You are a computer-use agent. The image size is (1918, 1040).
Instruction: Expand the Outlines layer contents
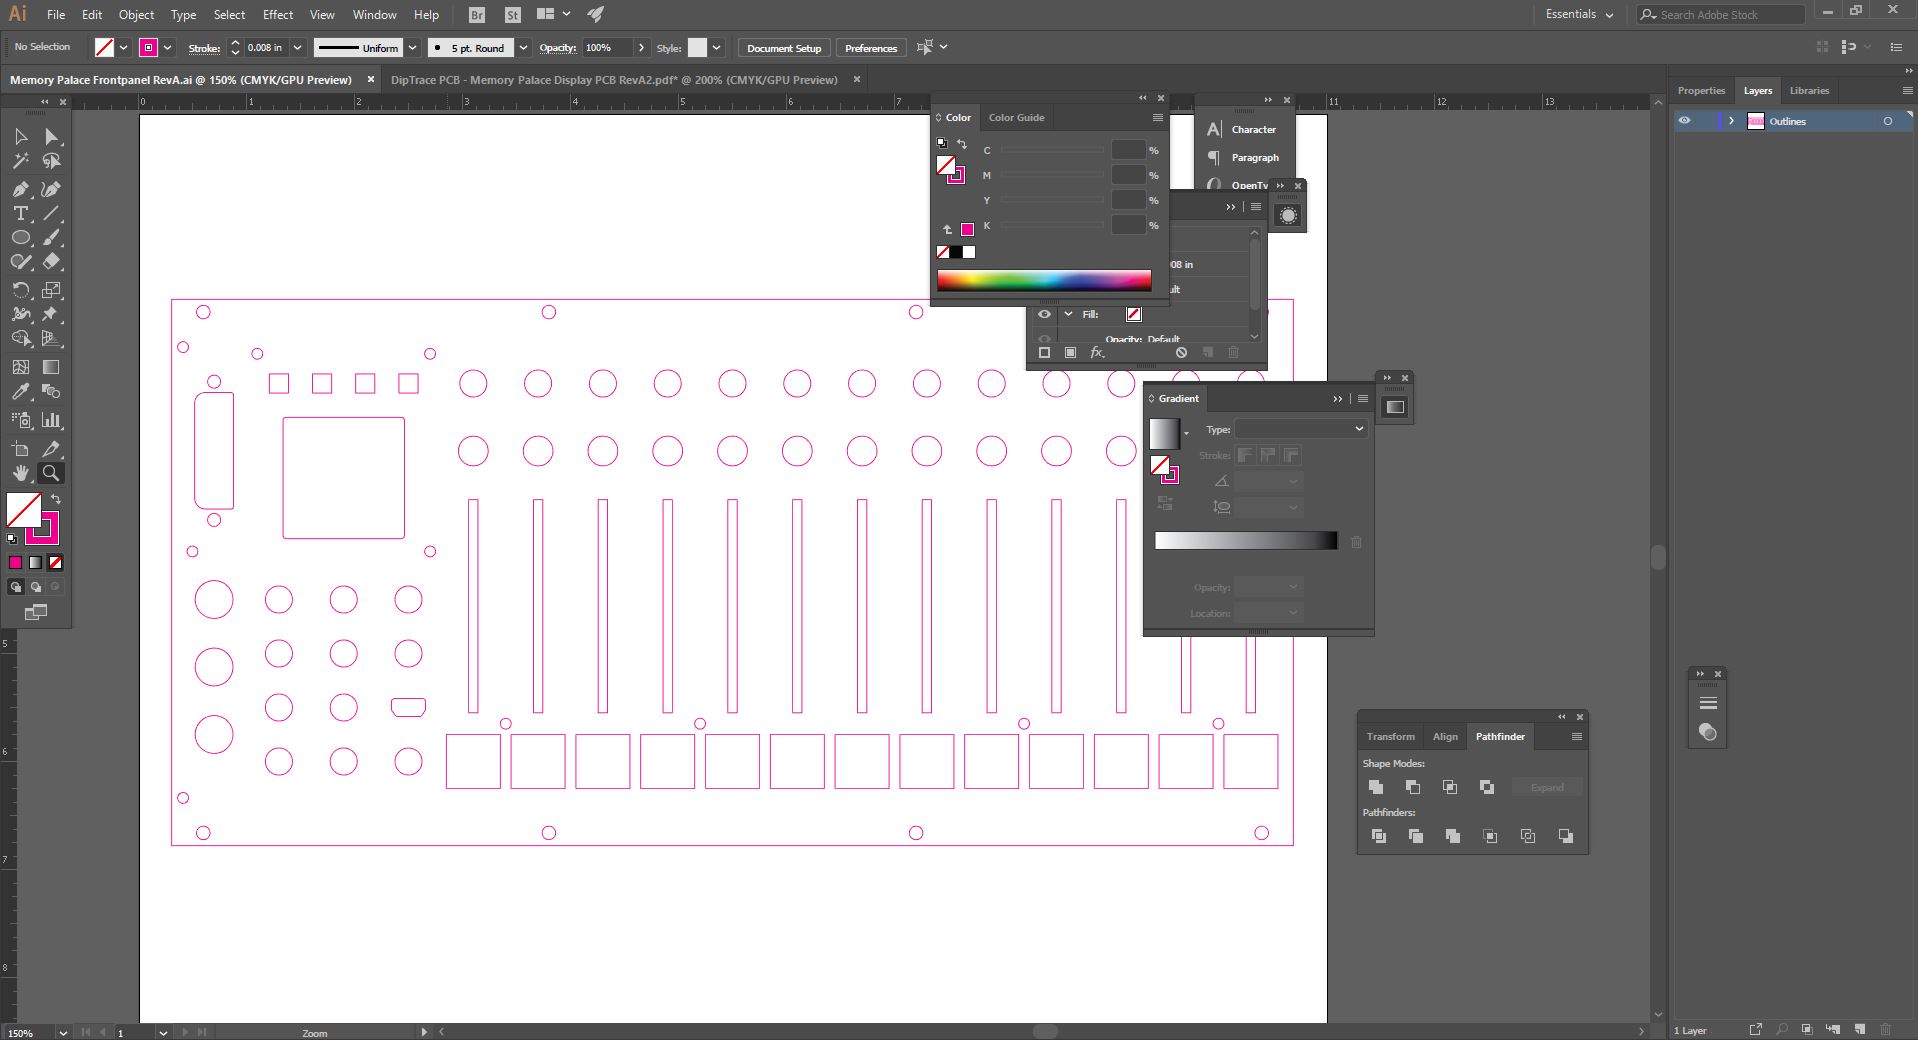1731,121
